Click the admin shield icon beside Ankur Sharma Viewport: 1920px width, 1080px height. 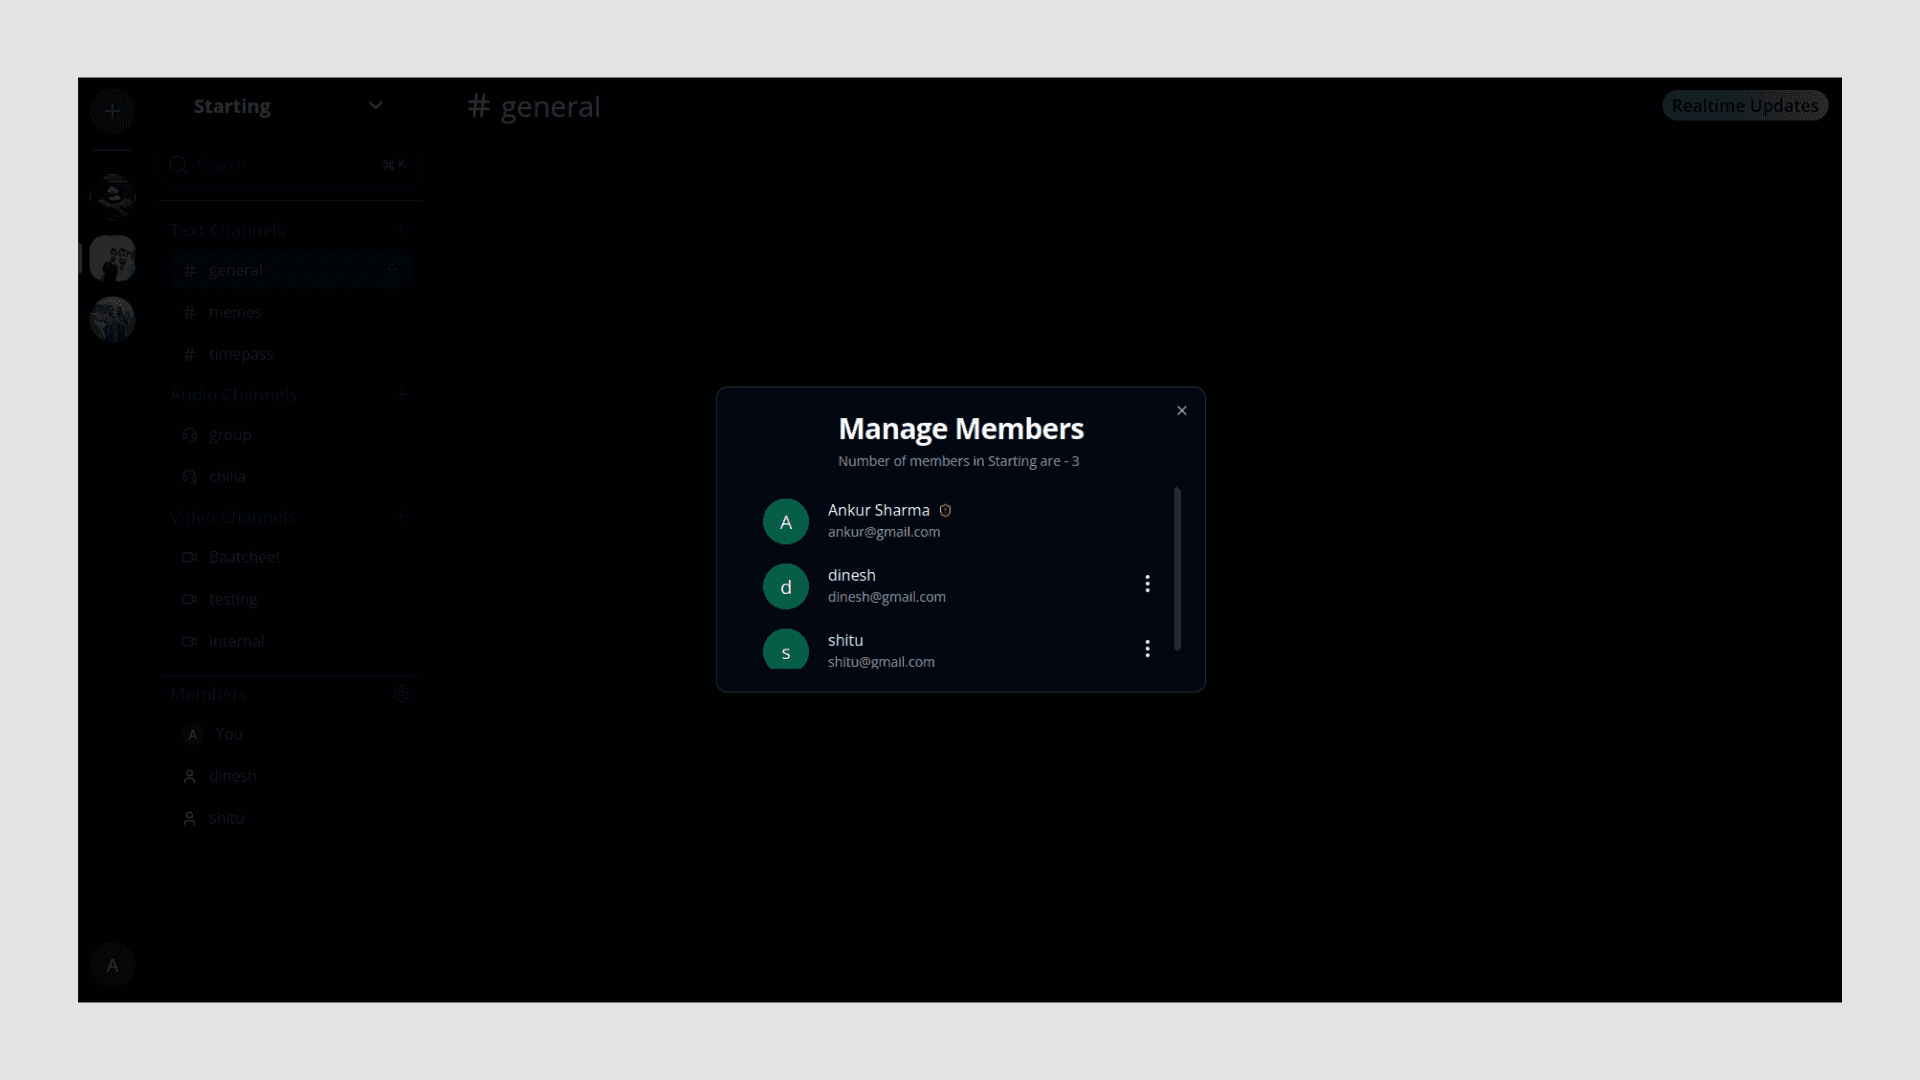[945, 510]
